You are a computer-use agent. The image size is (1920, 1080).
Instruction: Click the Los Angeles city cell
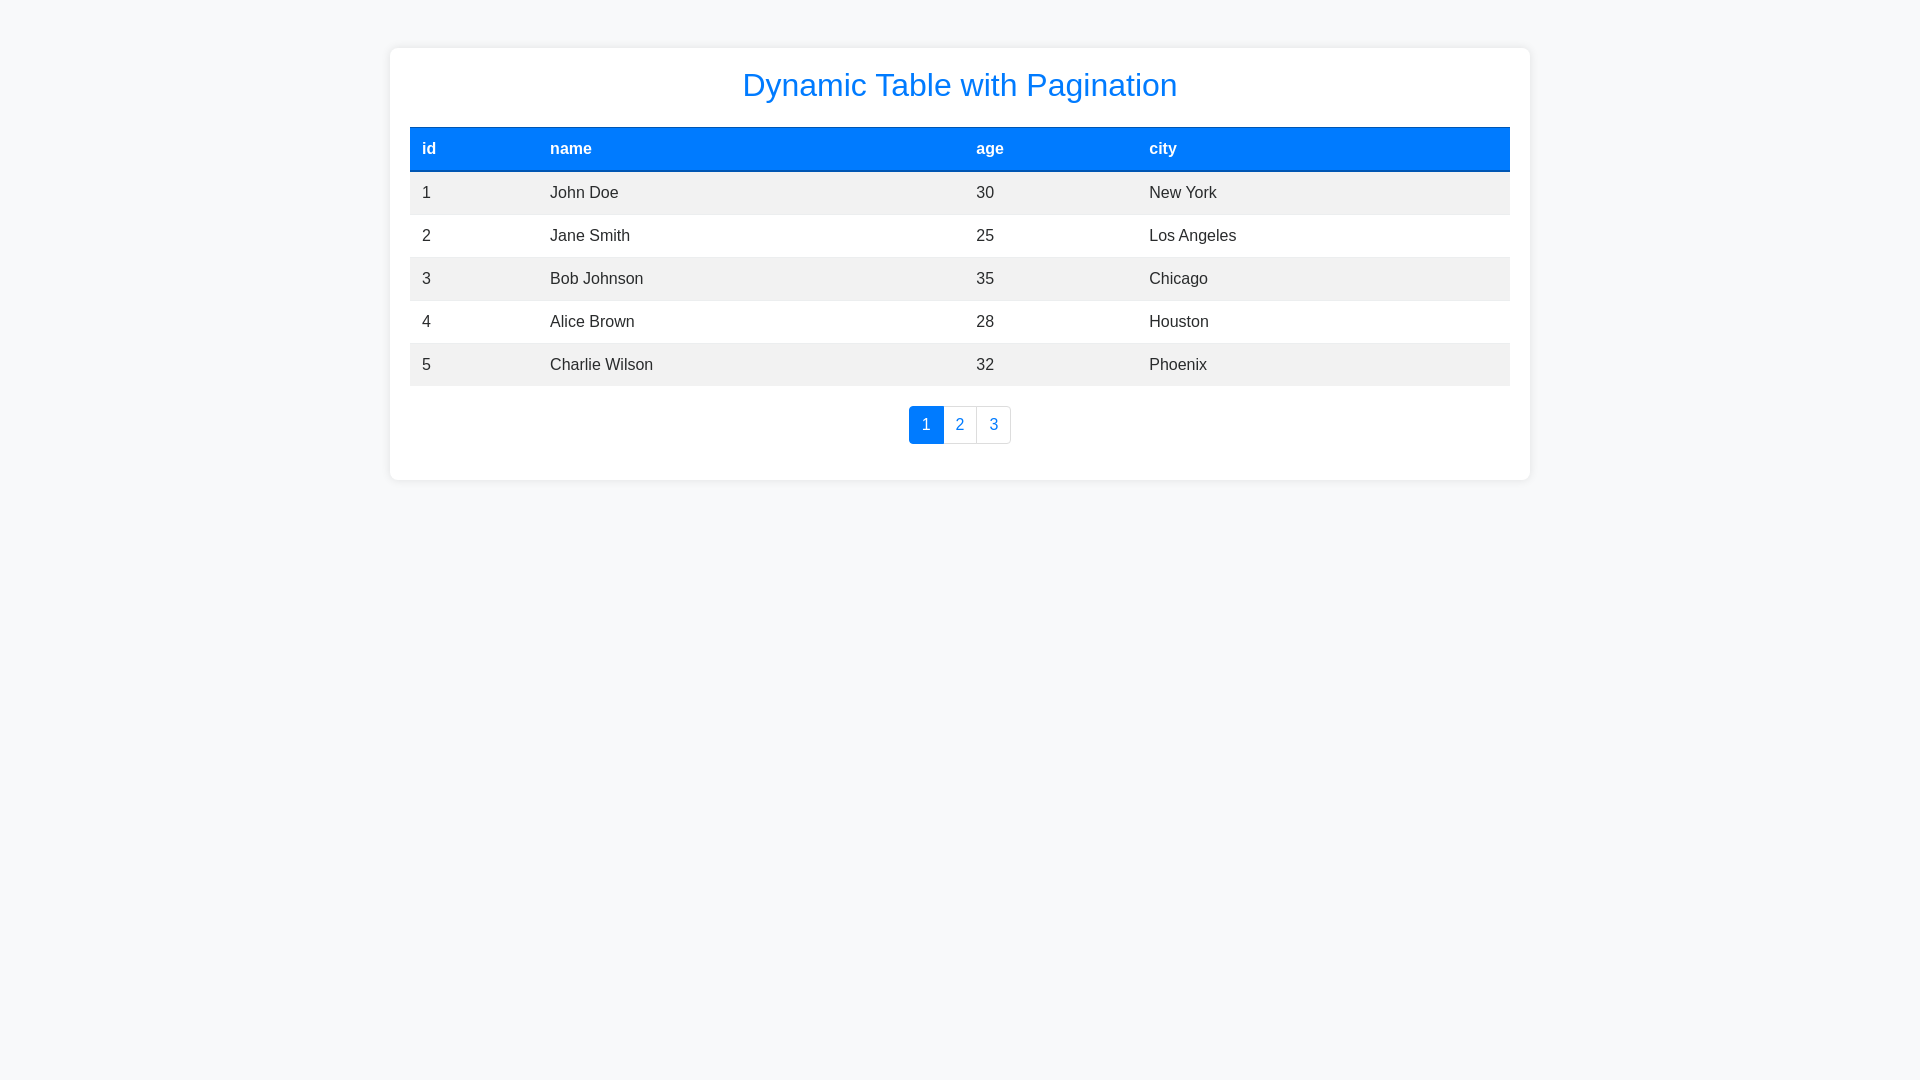(1323, 236)
